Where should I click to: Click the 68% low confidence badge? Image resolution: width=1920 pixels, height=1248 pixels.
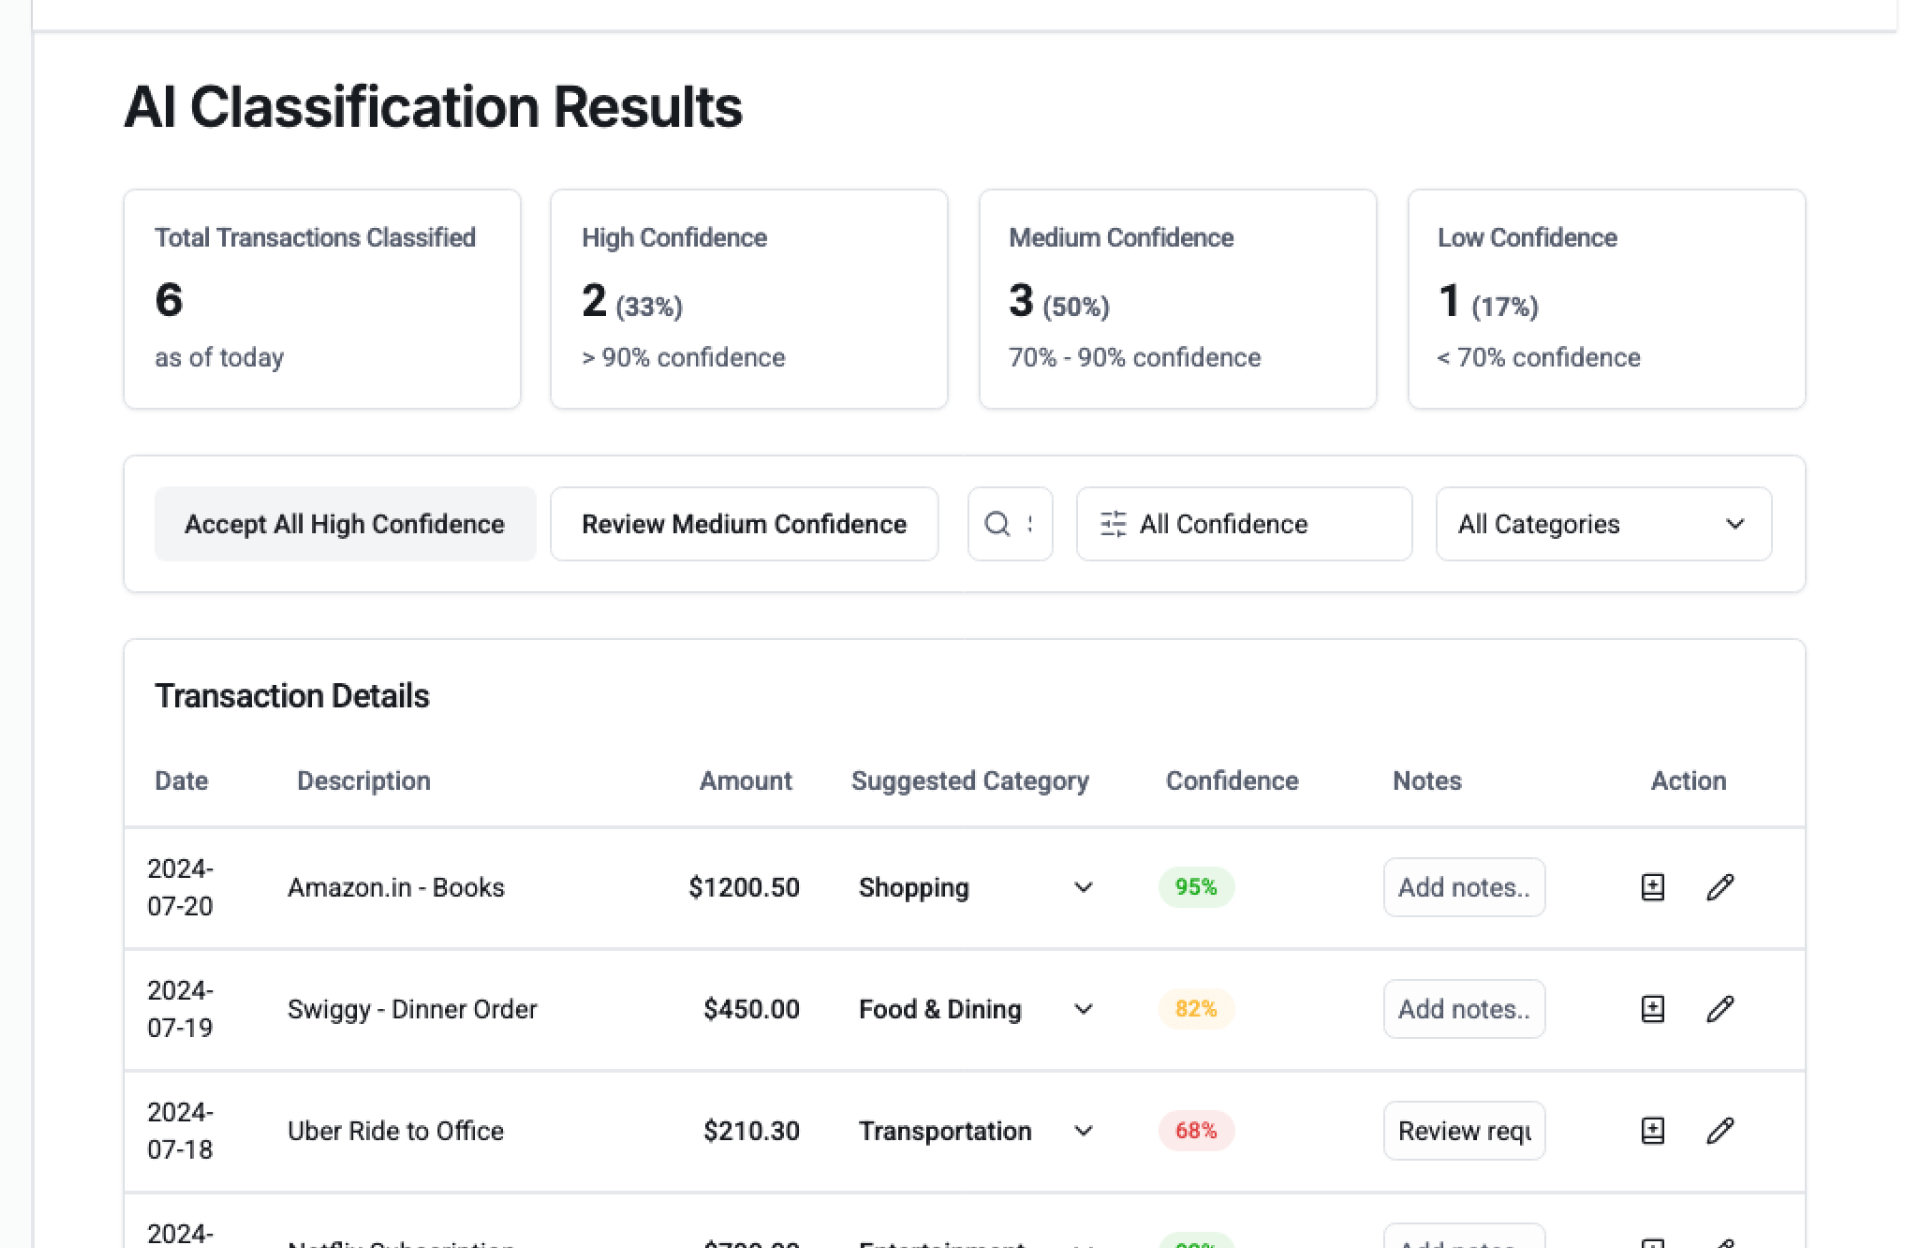point(1195,1131)
